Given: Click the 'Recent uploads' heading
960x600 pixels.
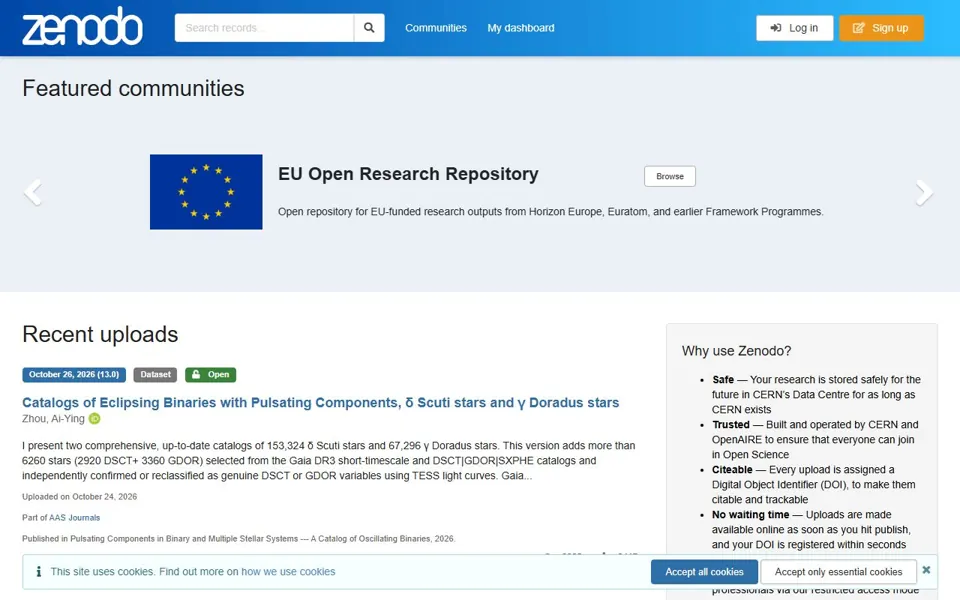Looking at the screenshot, I should (x=100, y=334).
